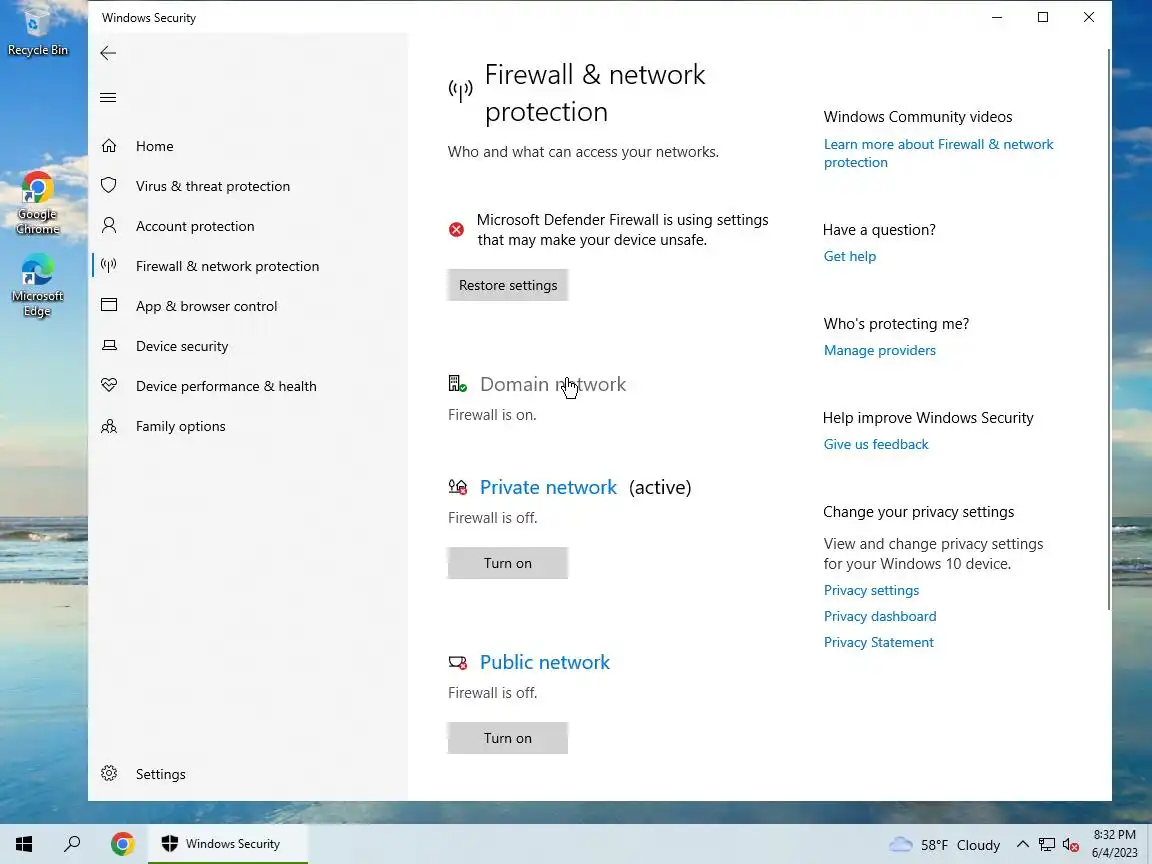Open the Recycle Bin desktop icon
The image size is (1152, 864).
[37, 31]
